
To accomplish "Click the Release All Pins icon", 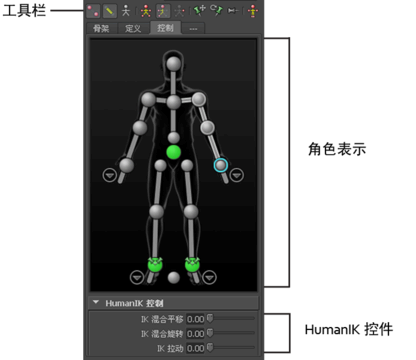I will pyautogui.click(x=233, y=11).
